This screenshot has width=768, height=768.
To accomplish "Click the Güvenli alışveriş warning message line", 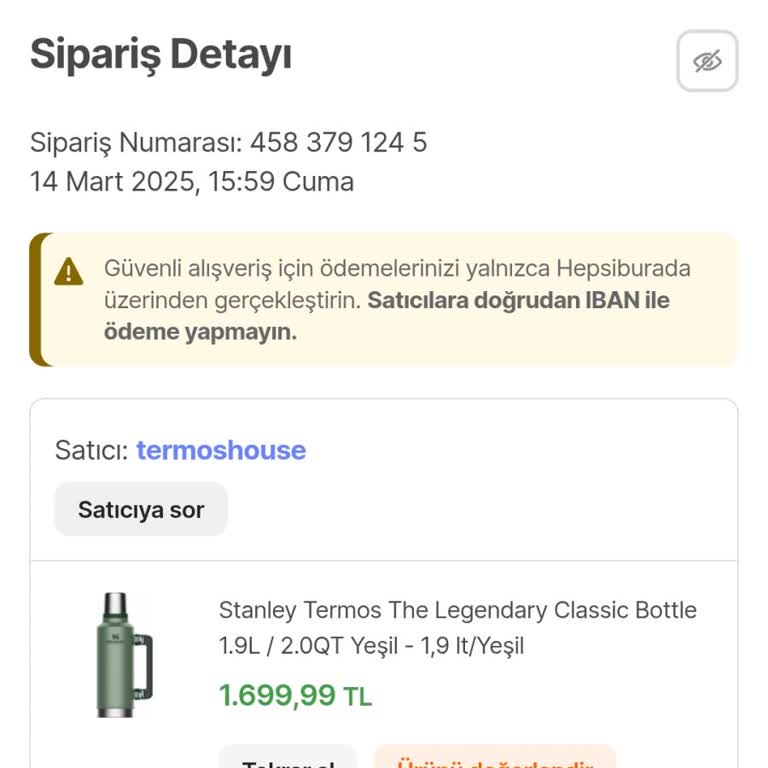I will pyautogui.click(x=396, y=269).
